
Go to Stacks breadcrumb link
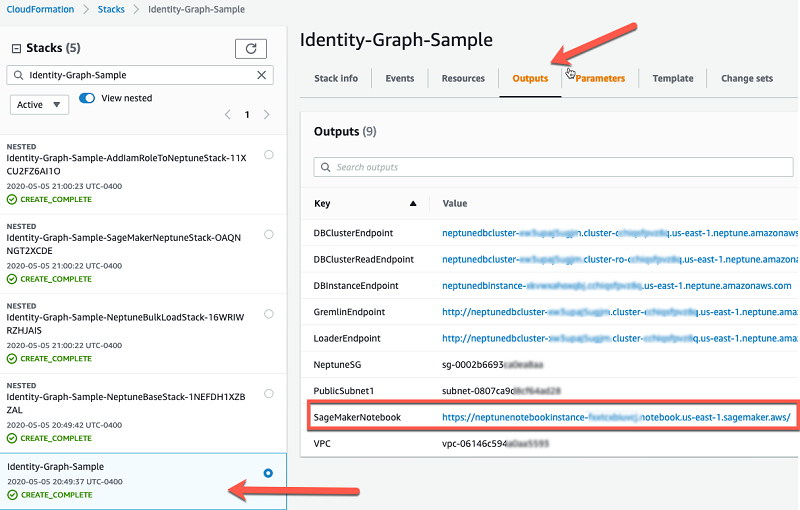[x=111, y=9]
